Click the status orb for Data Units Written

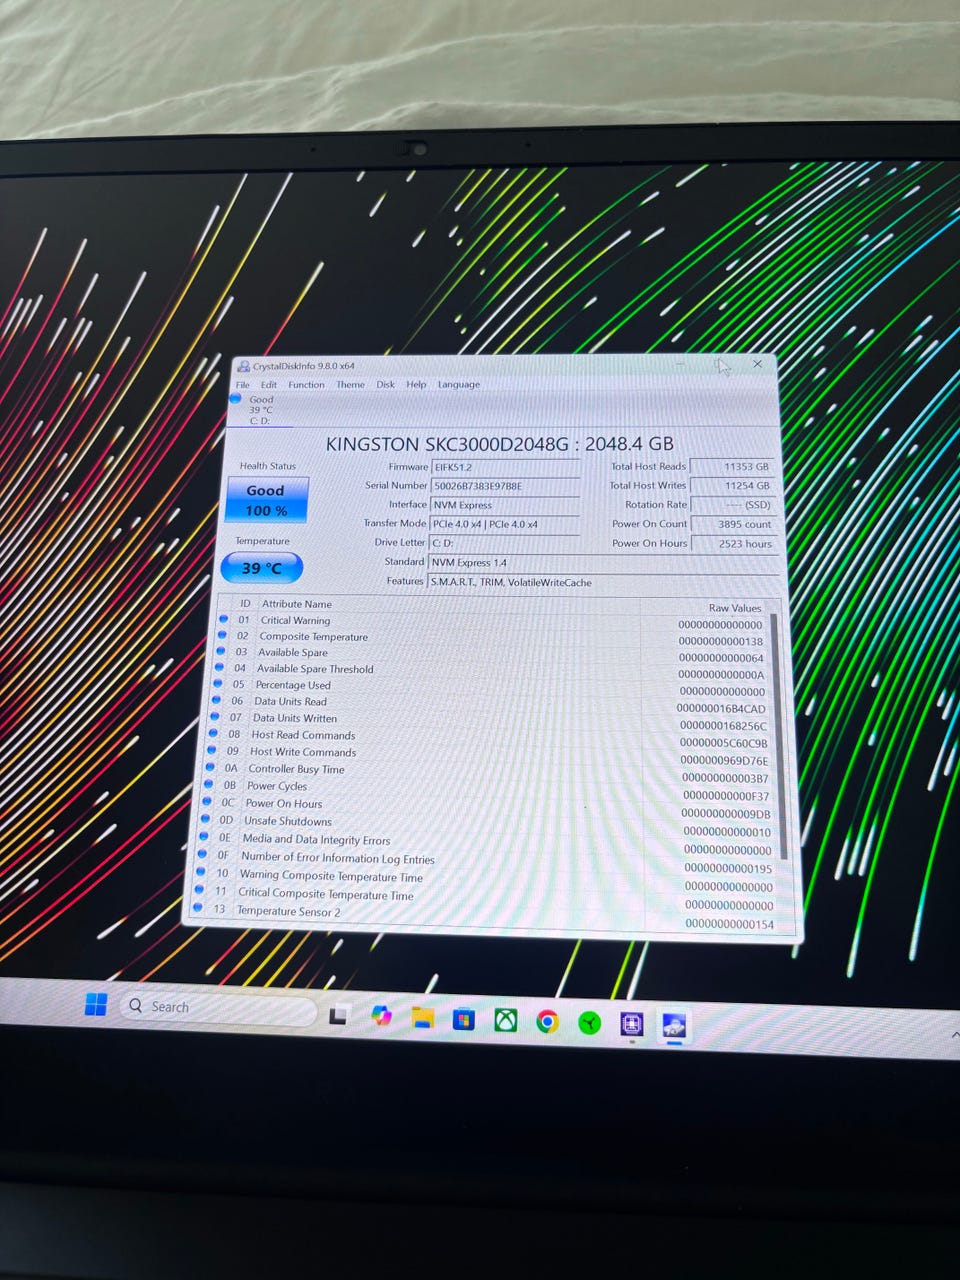point(216,716)
